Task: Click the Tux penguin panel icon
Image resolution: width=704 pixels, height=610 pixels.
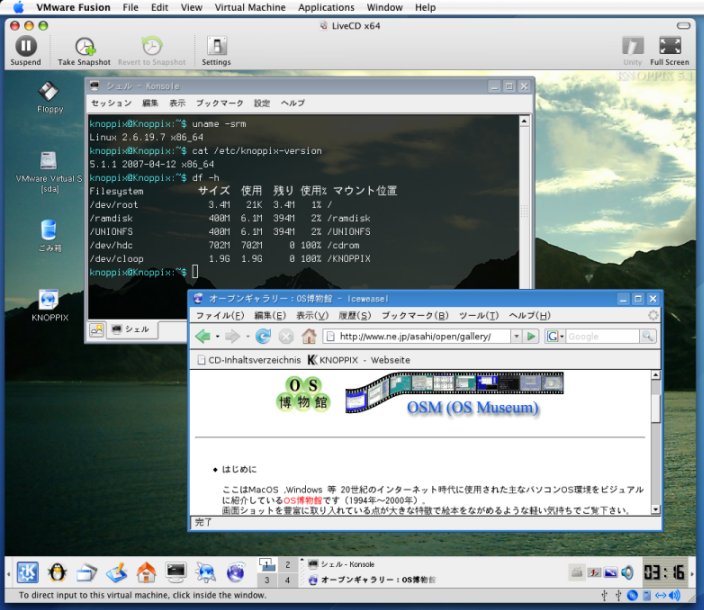Action: tap(57, 572)
